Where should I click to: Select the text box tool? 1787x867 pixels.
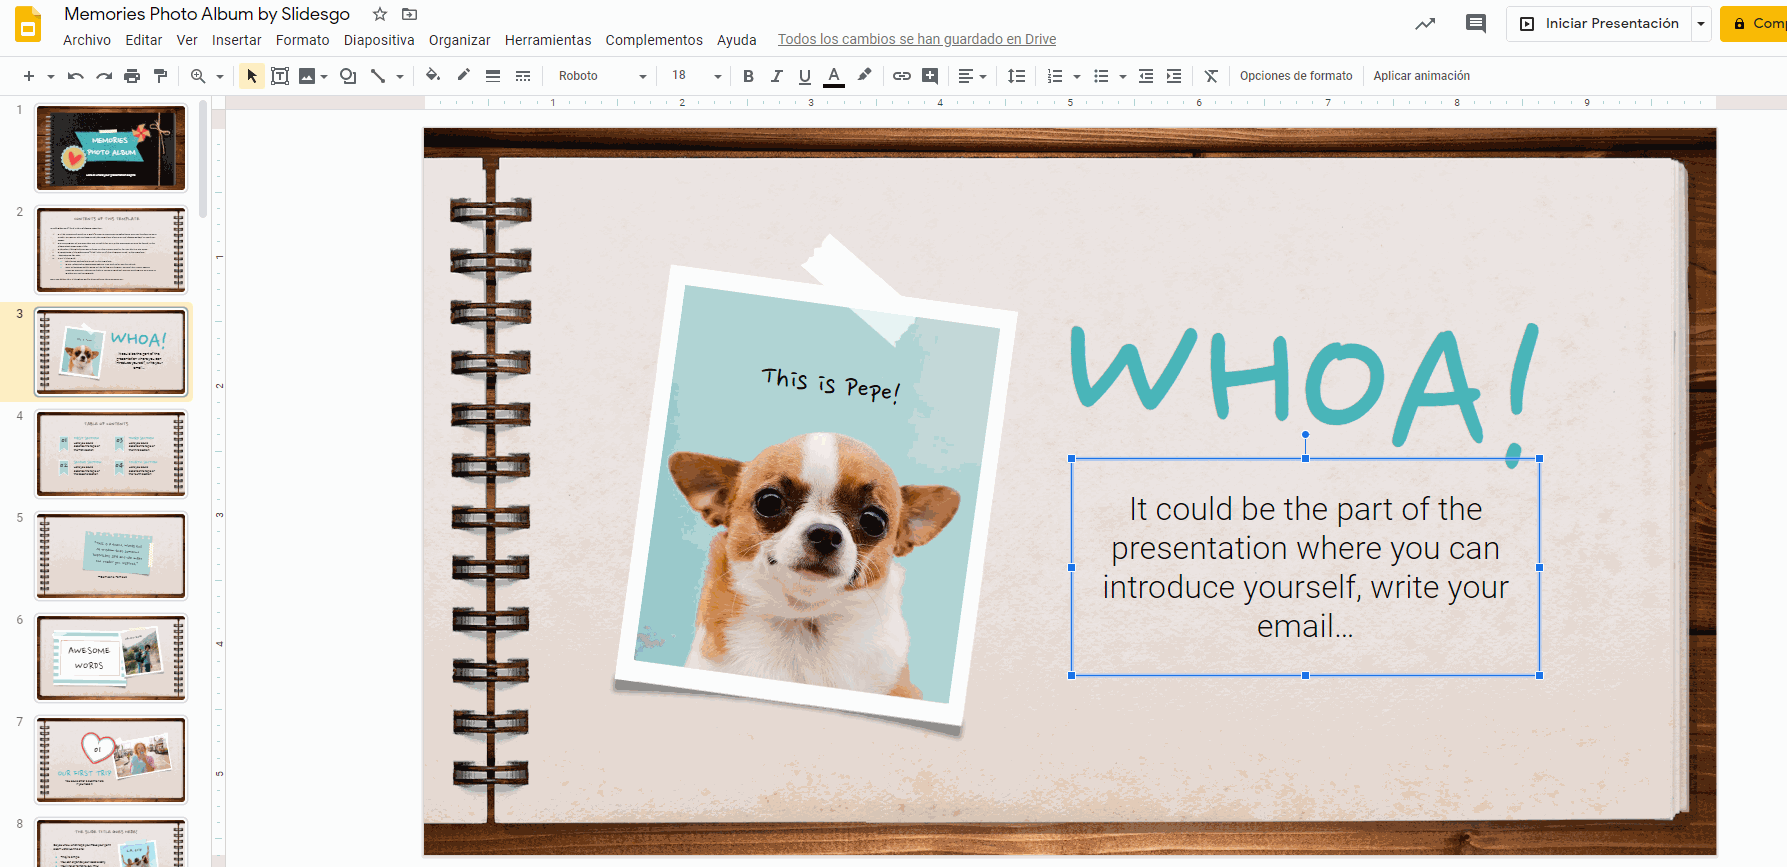[280, 76]
